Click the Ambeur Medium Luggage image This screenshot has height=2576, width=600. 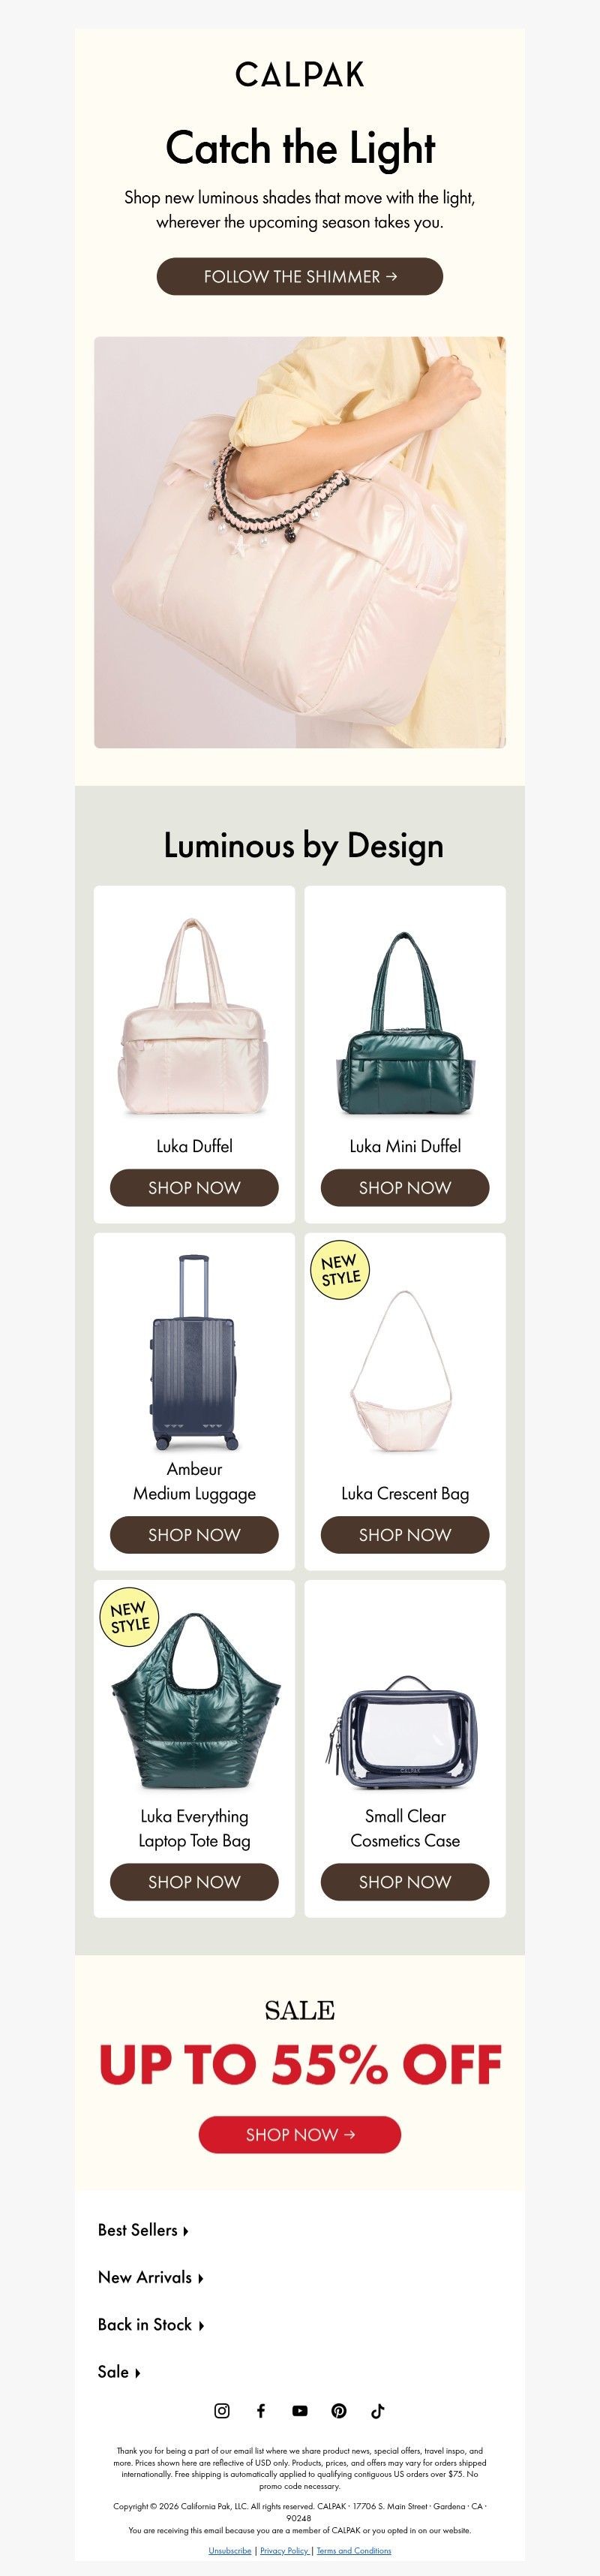coord(194,1352)
